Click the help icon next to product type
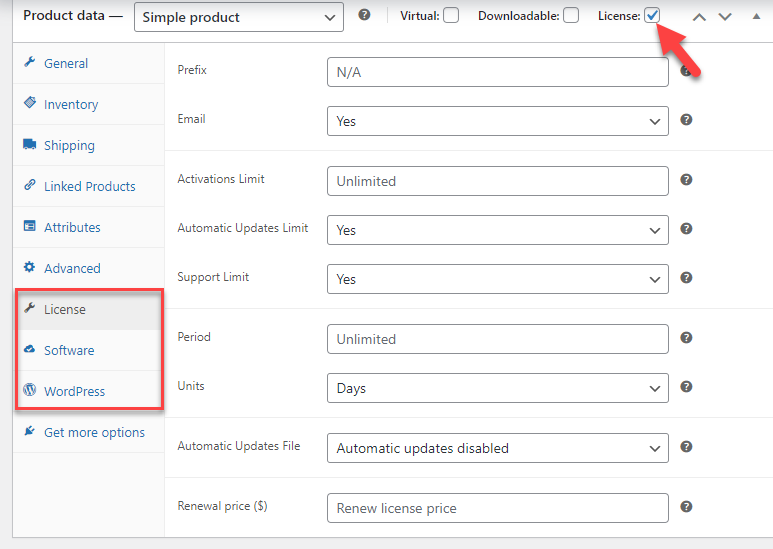This screenshot has width=773, height=549. tap(365, 16)
